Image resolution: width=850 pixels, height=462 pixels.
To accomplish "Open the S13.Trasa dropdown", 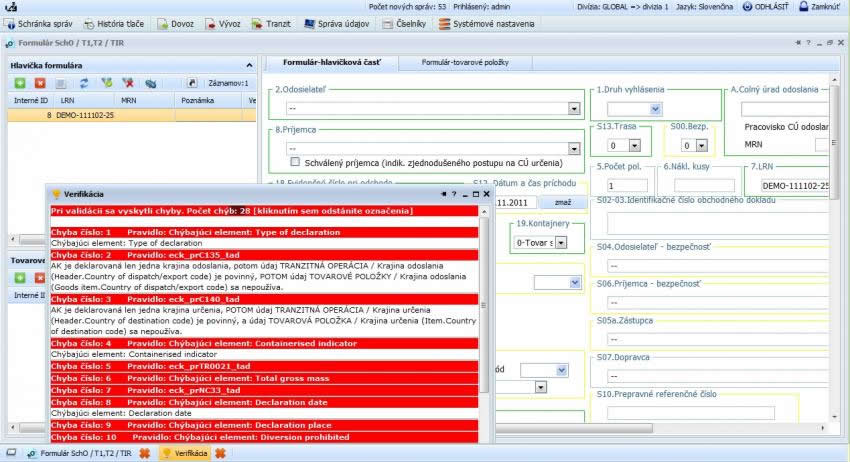I will [634, 145].
